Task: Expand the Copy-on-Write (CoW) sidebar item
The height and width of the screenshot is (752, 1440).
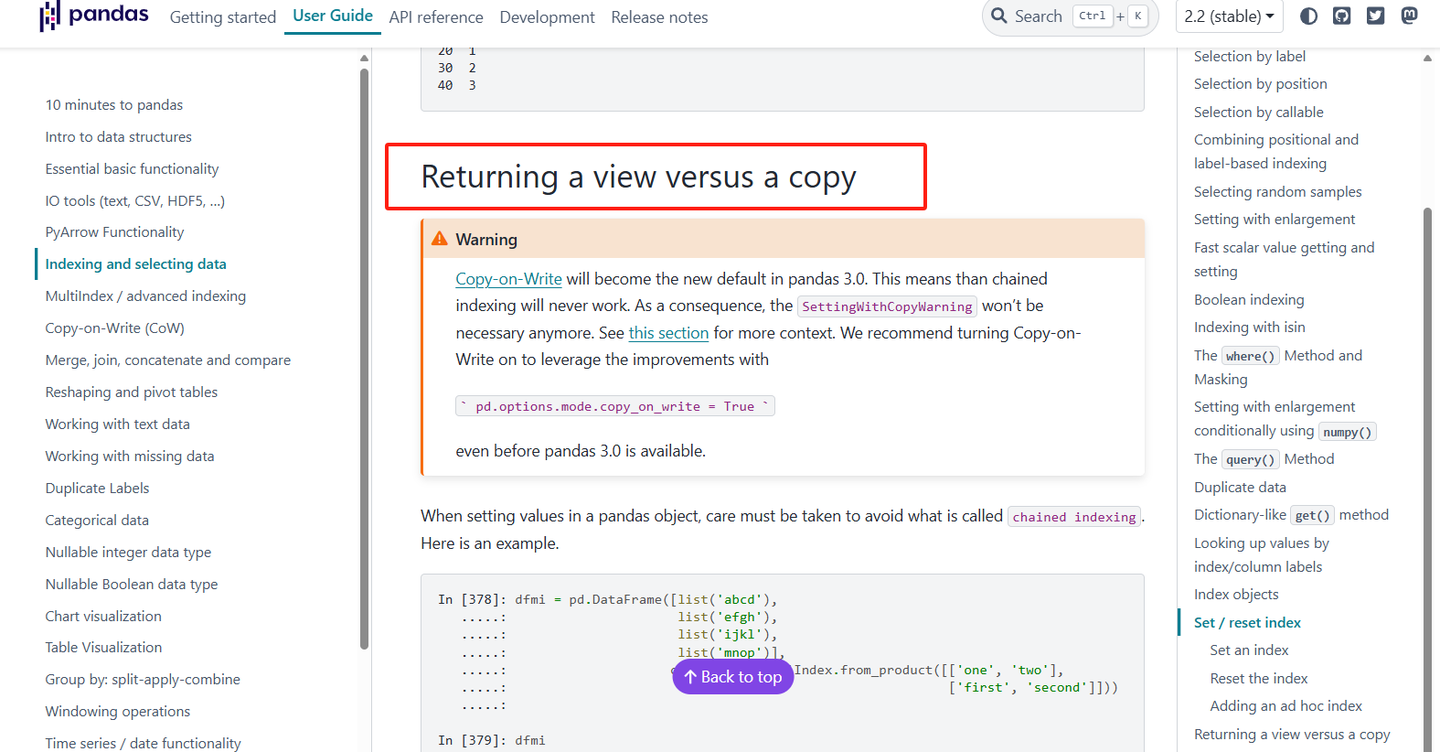Action: pyautogui.click(x=113, y=327)
